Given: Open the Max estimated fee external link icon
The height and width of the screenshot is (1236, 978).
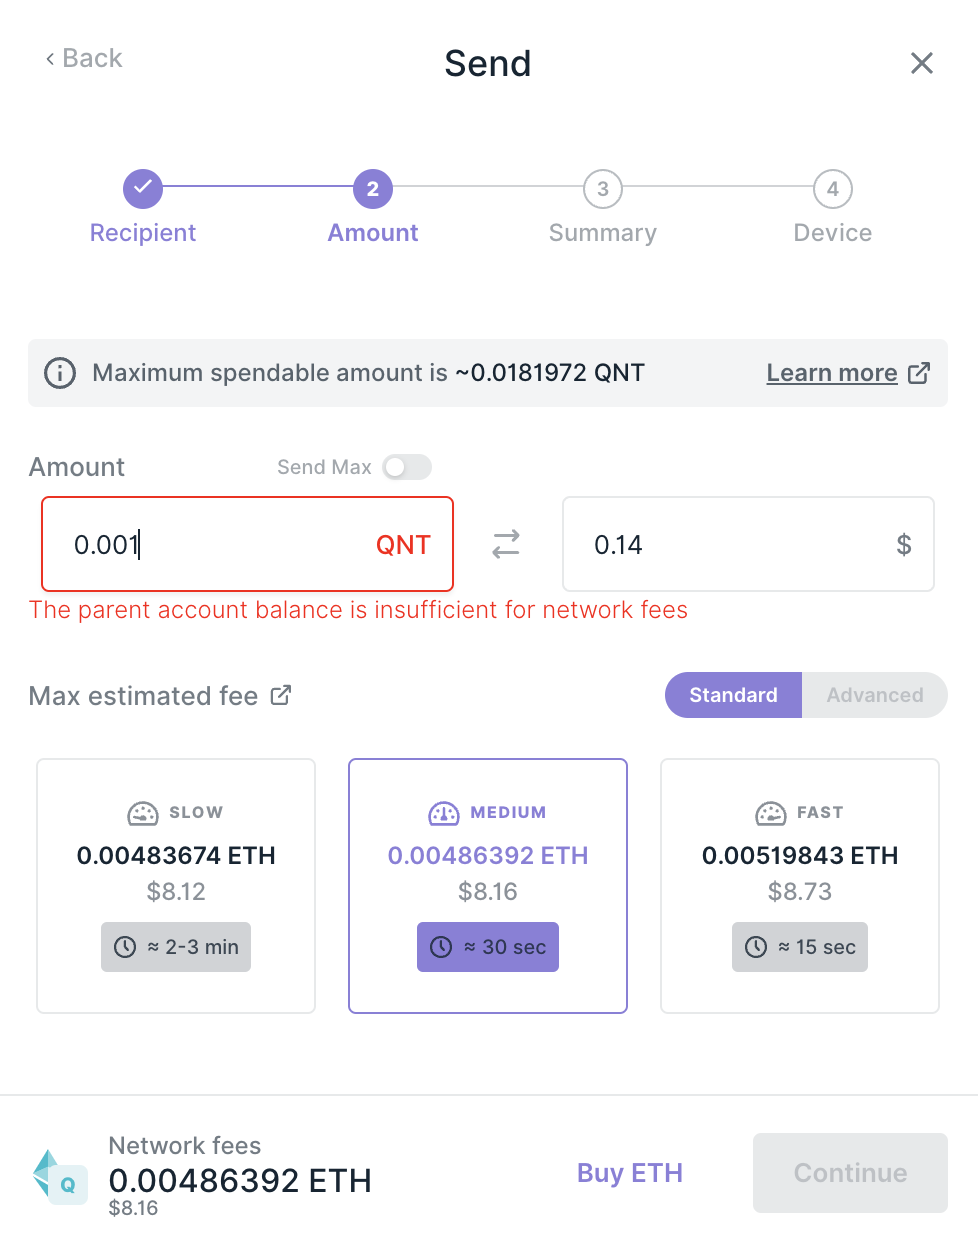Looking at the screenshot, I should (x=281, y=695).
